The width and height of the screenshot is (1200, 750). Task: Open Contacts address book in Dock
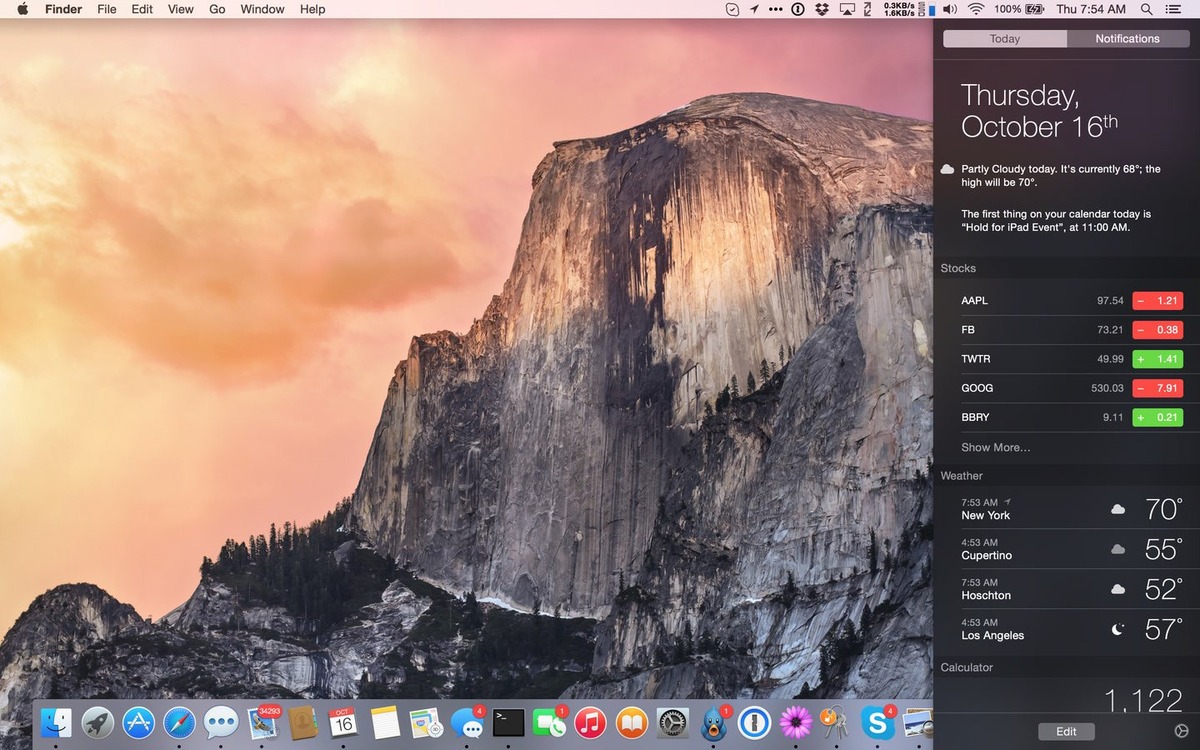(303, 722)
